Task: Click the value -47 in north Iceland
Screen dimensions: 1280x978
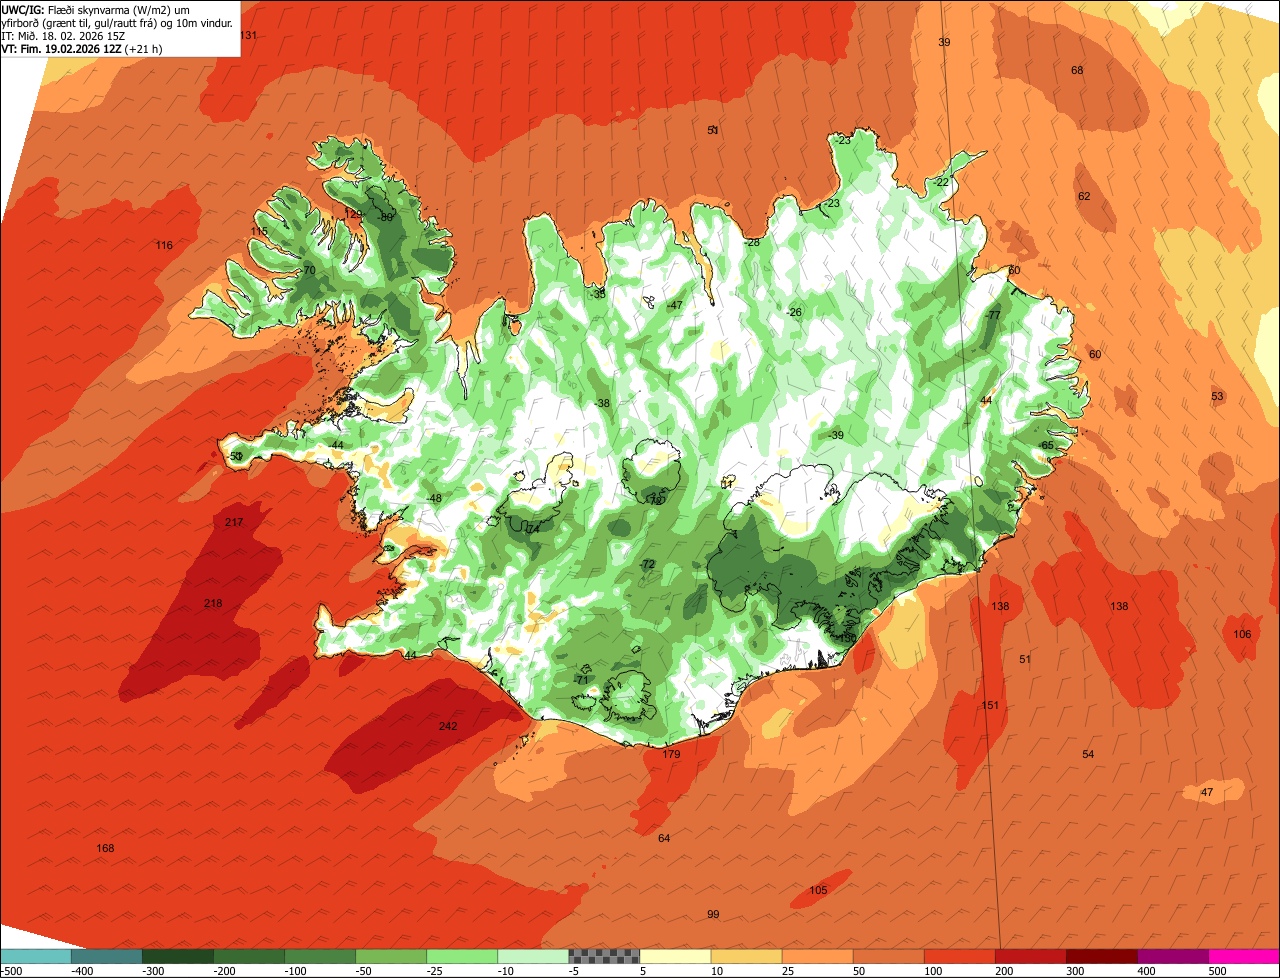Action: [x=674, y=305]
